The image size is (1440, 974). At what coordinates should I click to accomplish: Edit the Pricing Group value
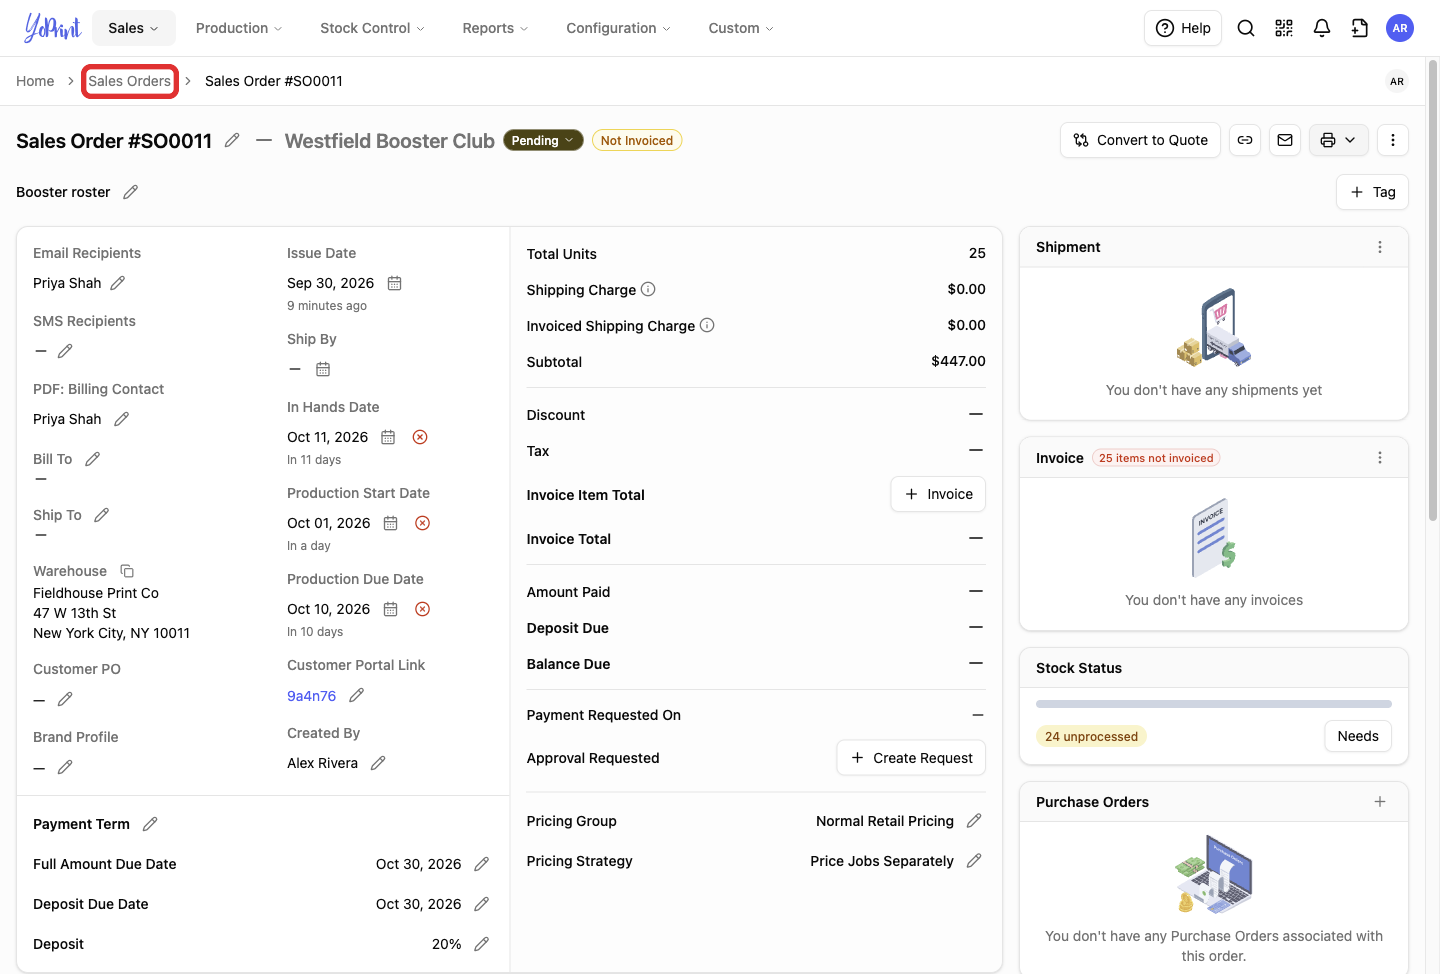pos(975,821)
